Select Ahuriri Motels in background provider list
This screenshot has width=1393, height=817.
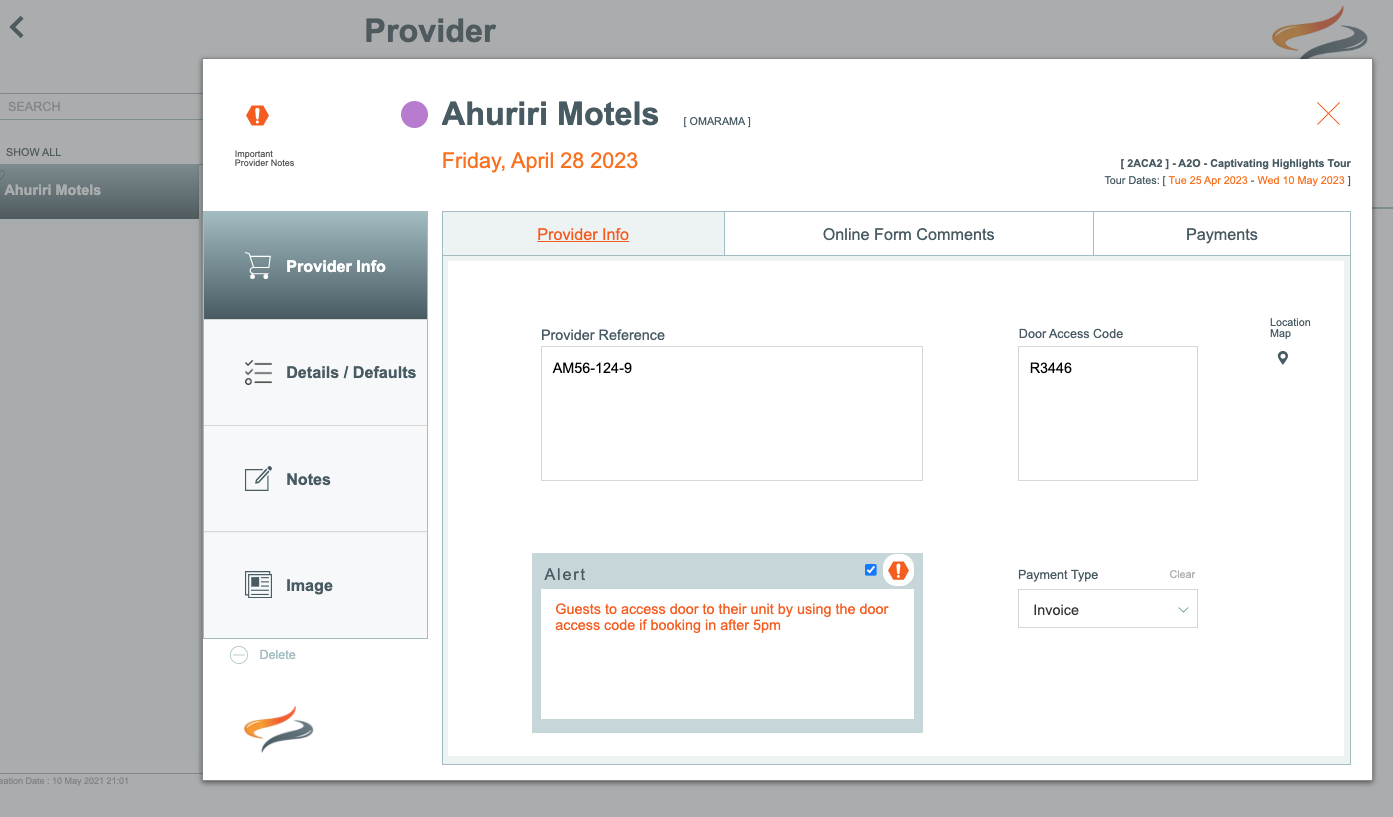coord(100,191)
